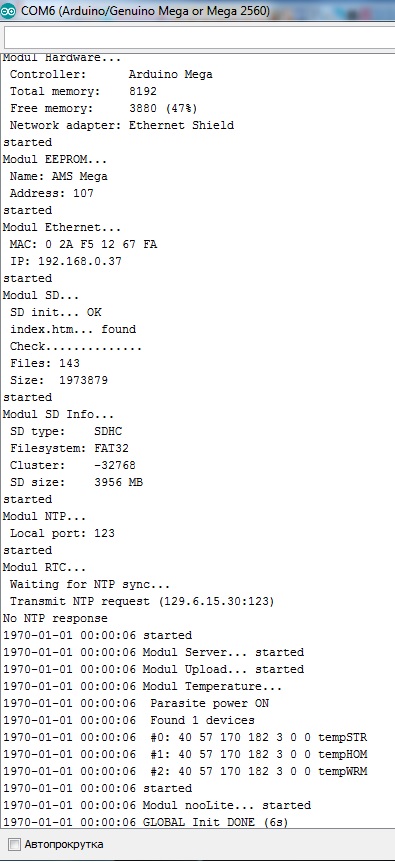Focus the serial send input field

[x=199, y=37]
